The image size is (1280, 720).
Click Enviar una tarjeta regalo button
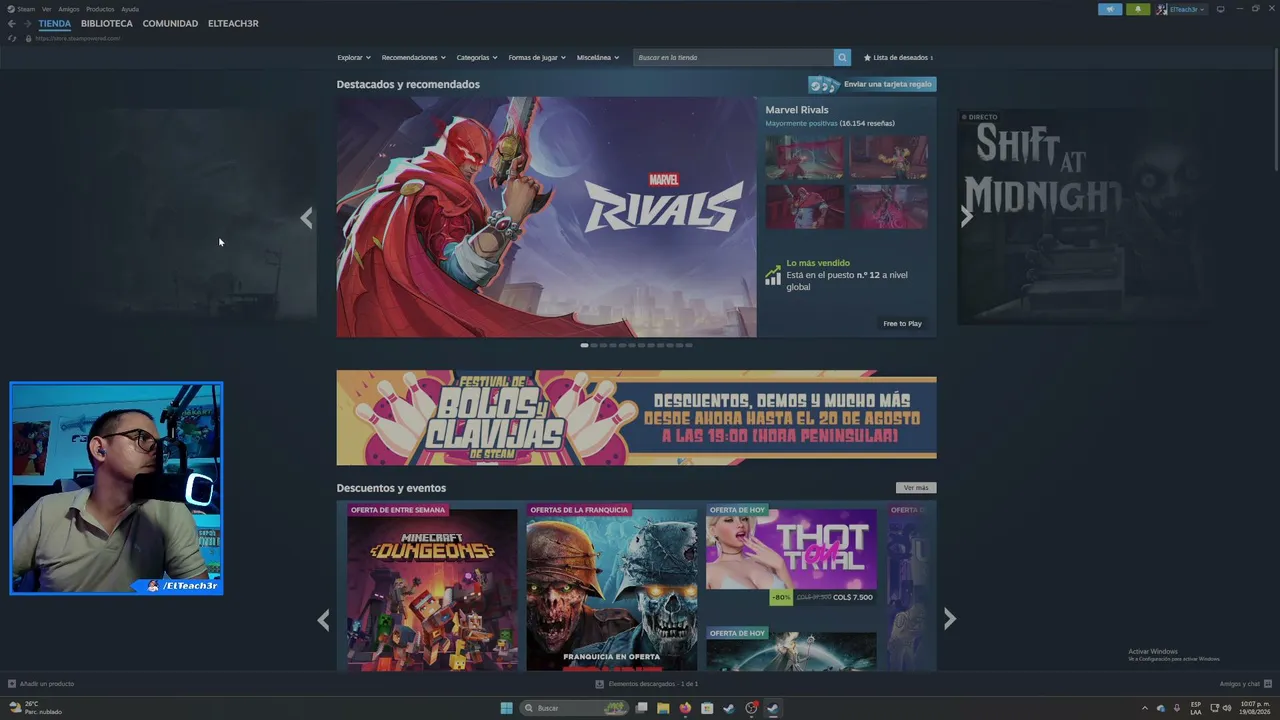tap(872, 84)
